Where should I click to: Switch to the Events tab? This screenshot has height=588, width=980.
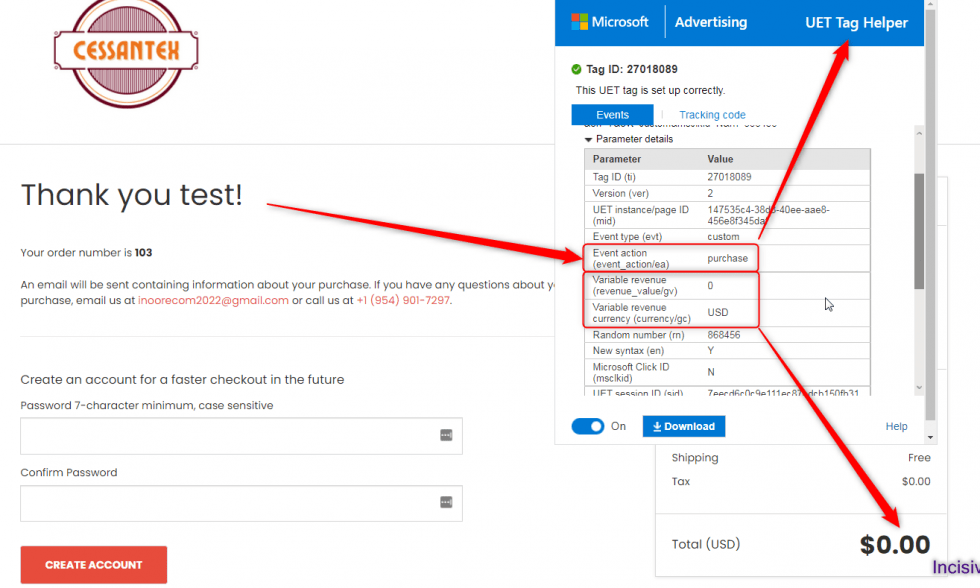click(612, 115)
